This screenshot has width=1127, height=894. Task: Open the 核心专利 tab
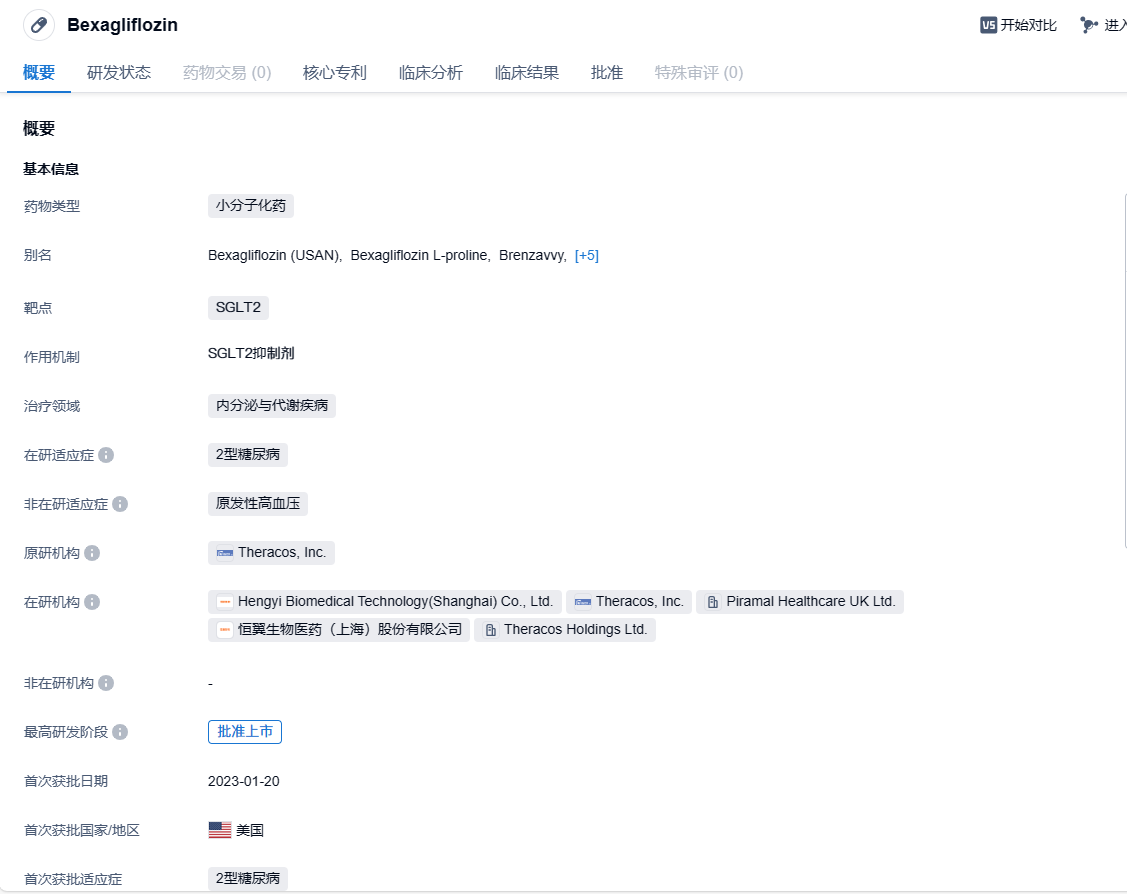pyautogui.click(x=335, y=72)
